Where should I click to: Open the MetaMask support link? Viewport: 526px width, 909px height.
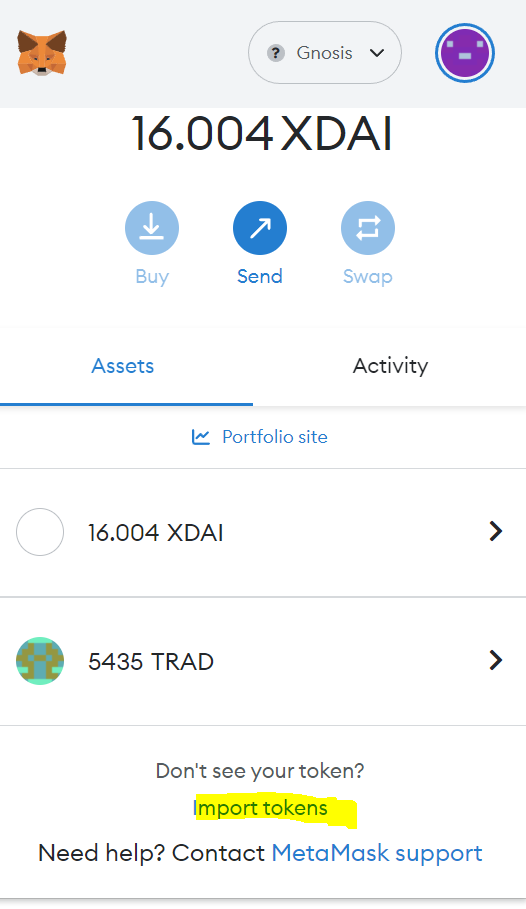pos(377,853)
